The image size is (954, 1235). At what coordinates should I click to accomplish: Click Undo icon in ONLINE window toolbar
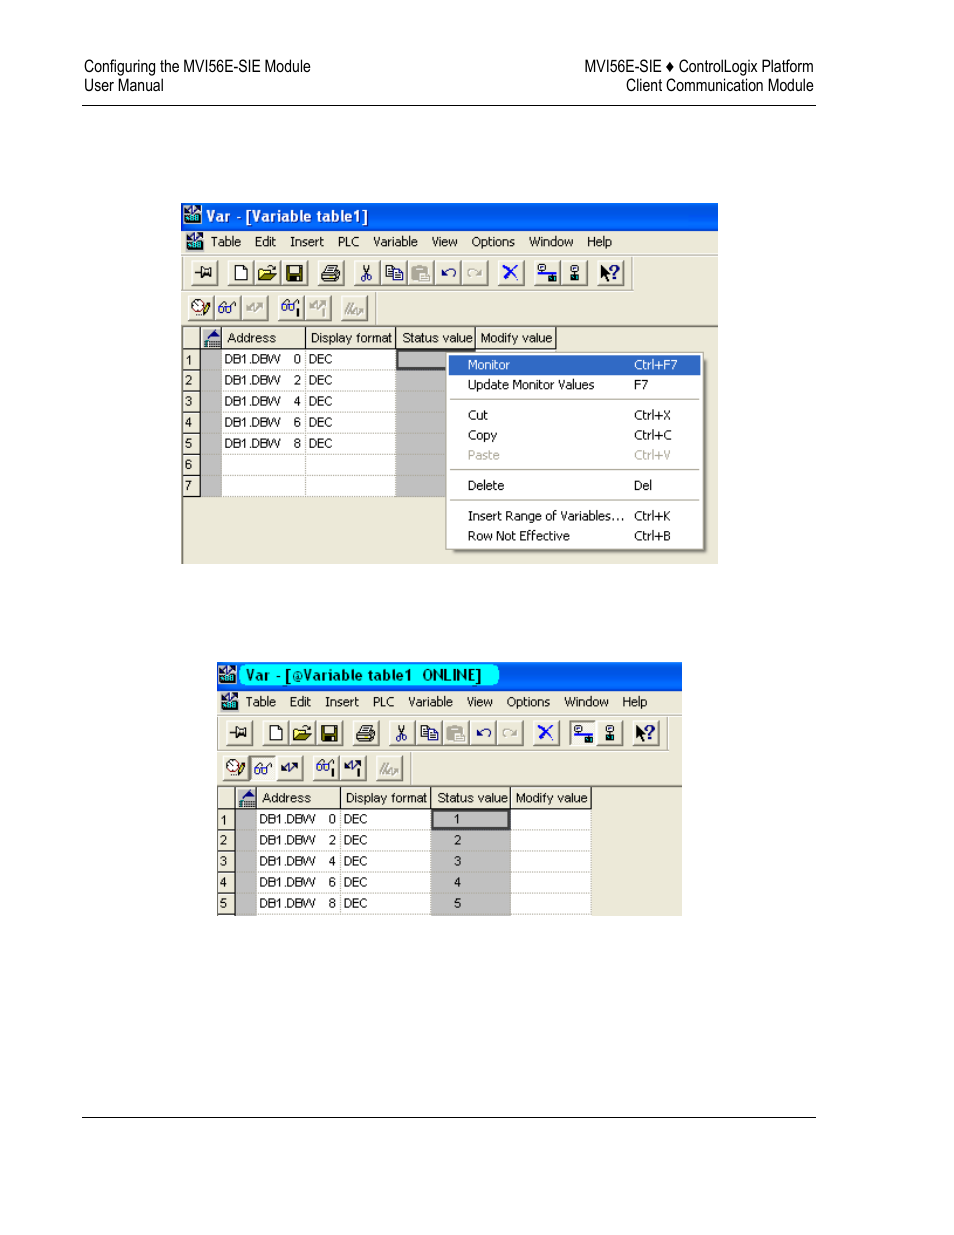click(x=483, y=733)
